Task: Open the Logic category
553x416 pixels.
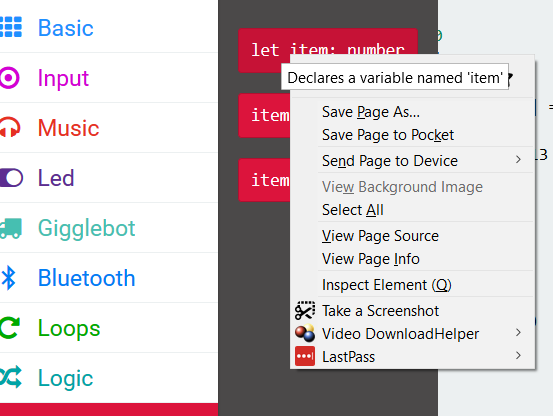Action: pos(109,378)
